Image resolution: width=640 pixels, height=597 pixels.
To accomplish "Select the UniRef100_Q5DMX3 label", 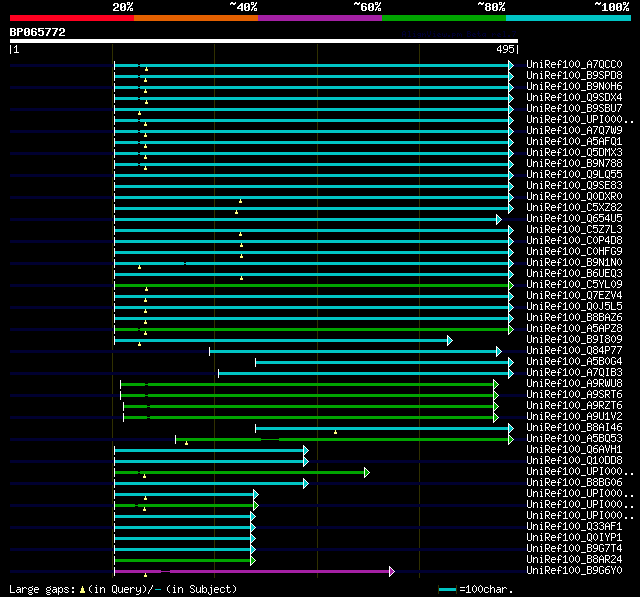I will (x=574, y=153).
